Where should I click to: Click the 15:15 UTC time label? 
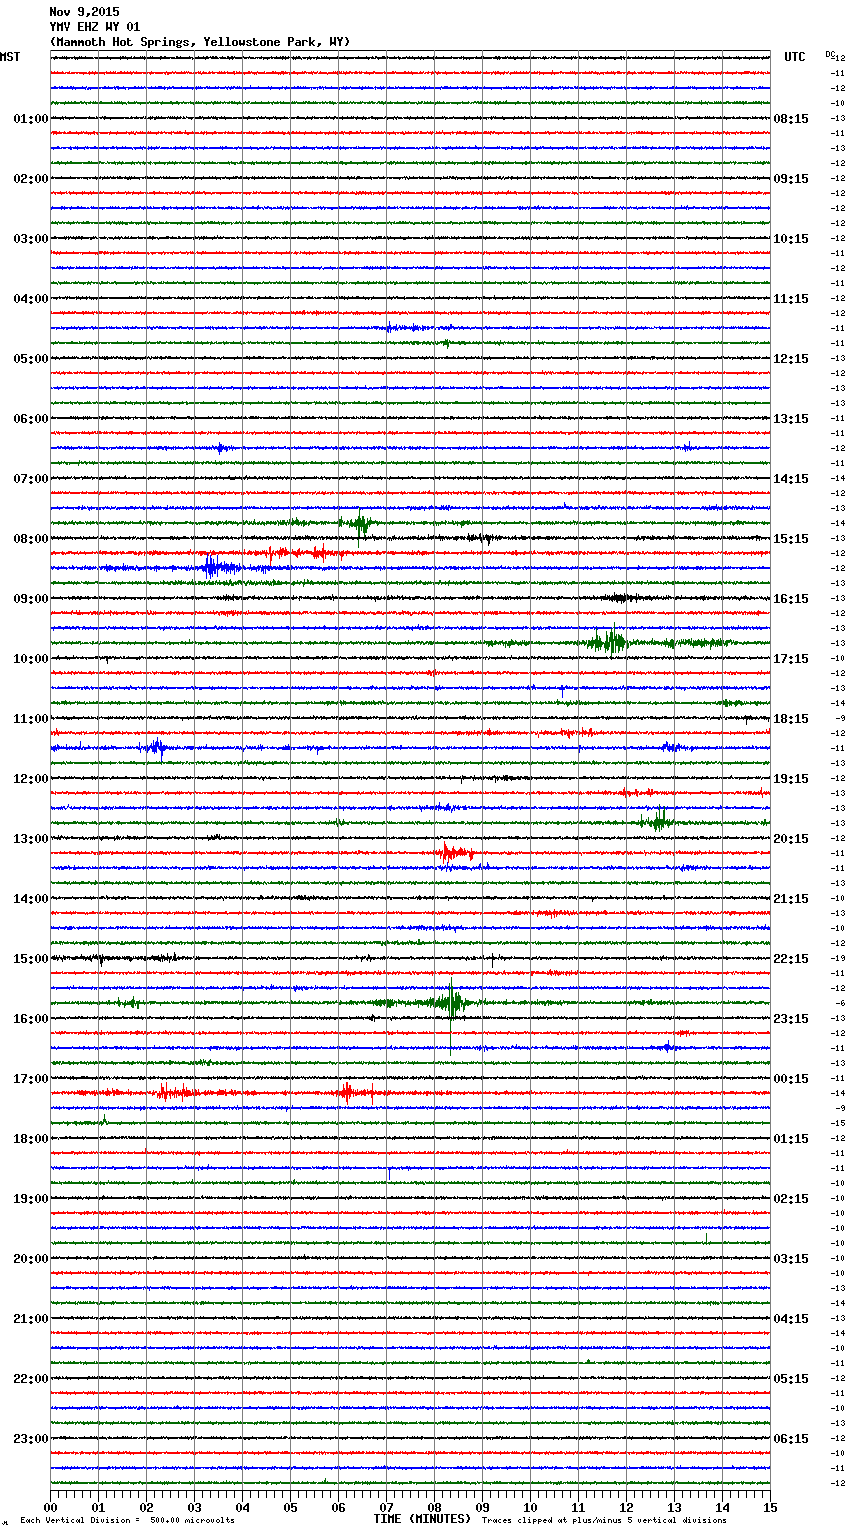click(791, 539)
